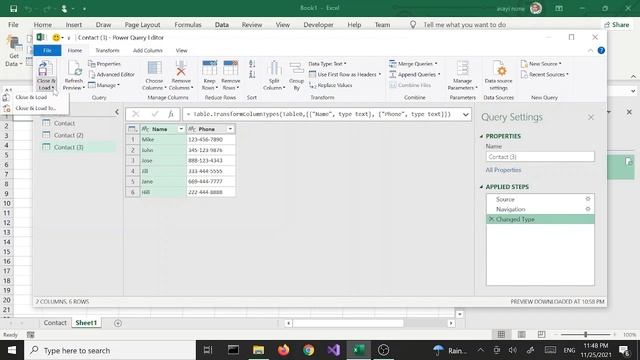Collapse the PROPERTIES section triangle
The height and width of the screenshot is (360, 640).
pyautogui.click(x=482, y=136)
